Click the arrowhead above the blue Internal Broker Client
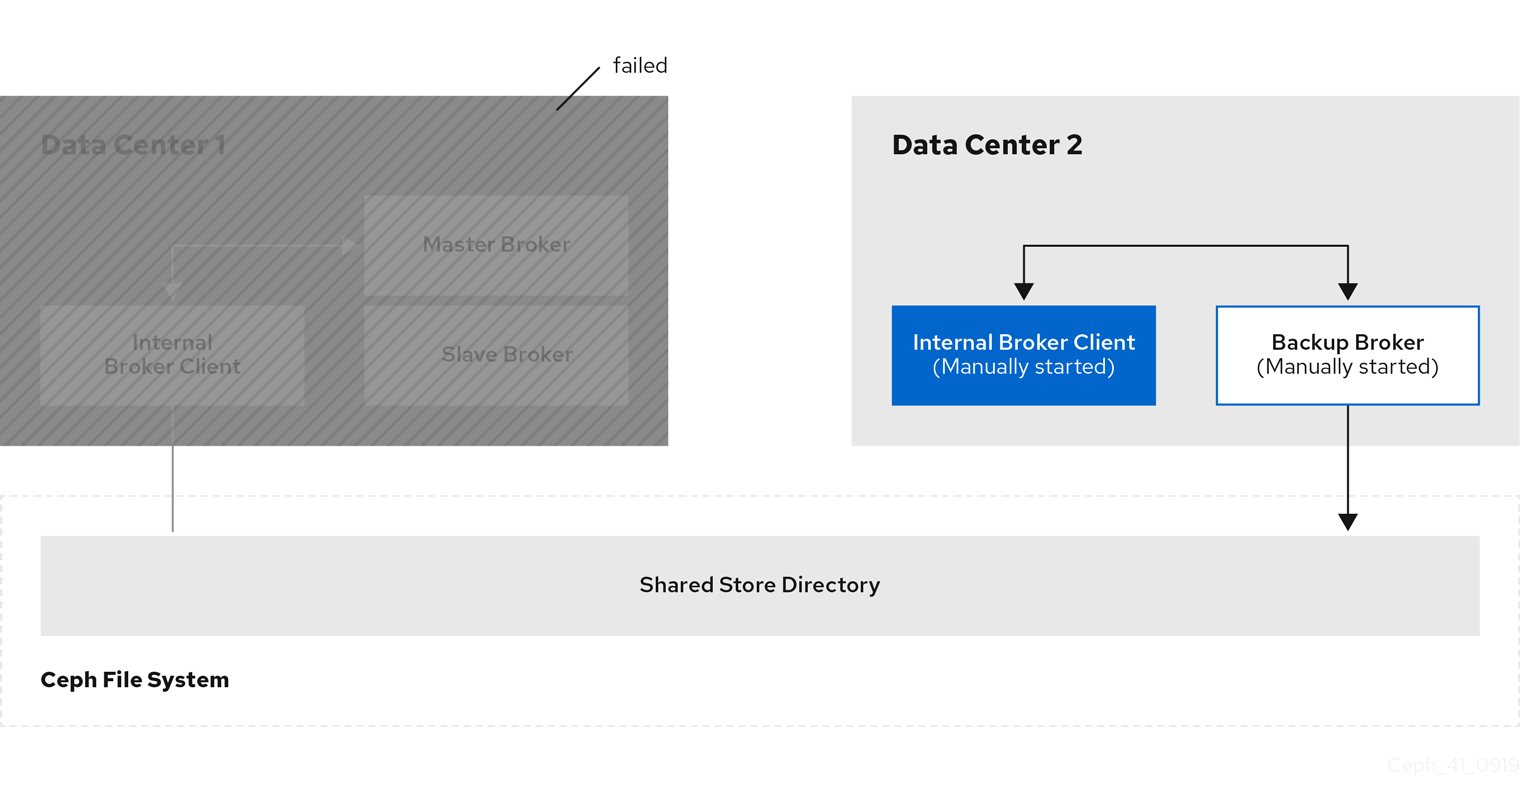Viewport: 1520px width, 806px height. tap(1023, 291)
